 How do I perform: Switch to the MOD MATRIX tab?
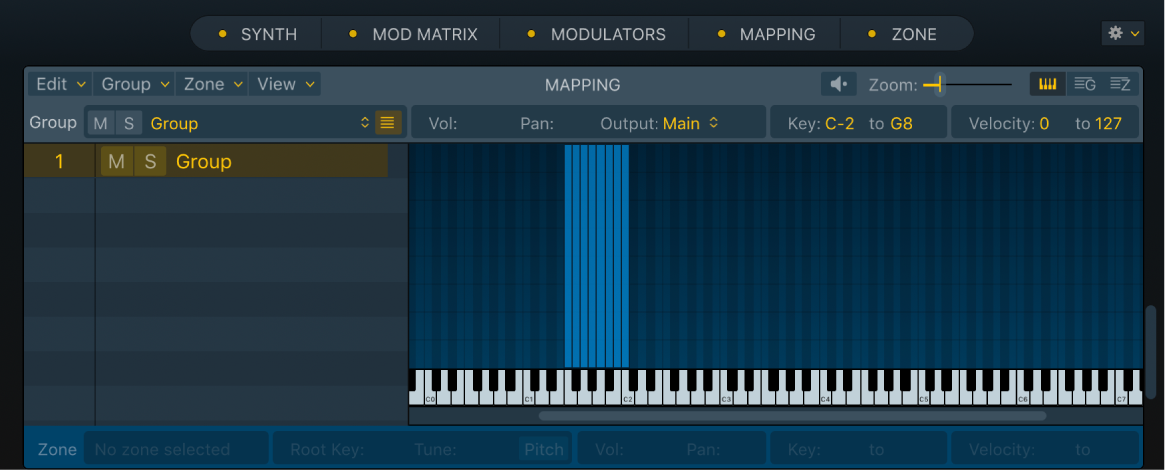coord(413,34)
